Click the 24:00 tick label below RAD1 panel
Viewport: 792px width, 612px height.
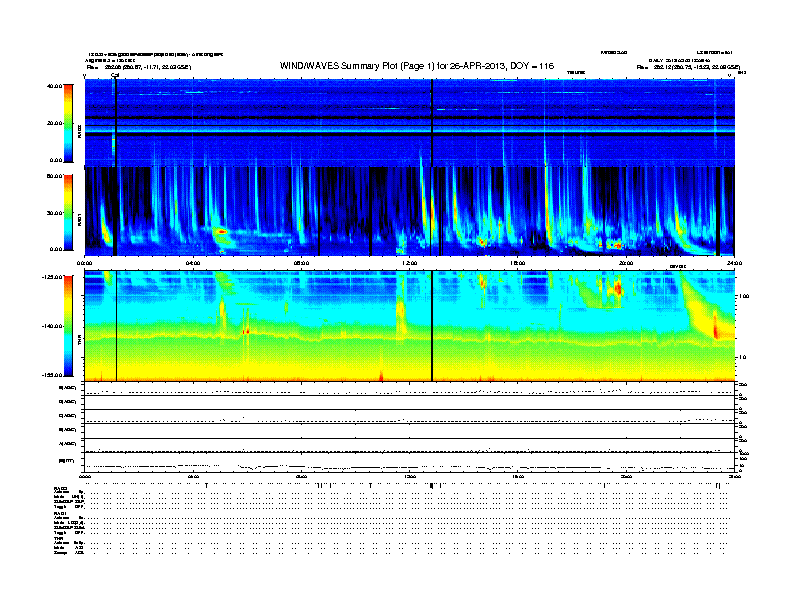coord(734,263)
